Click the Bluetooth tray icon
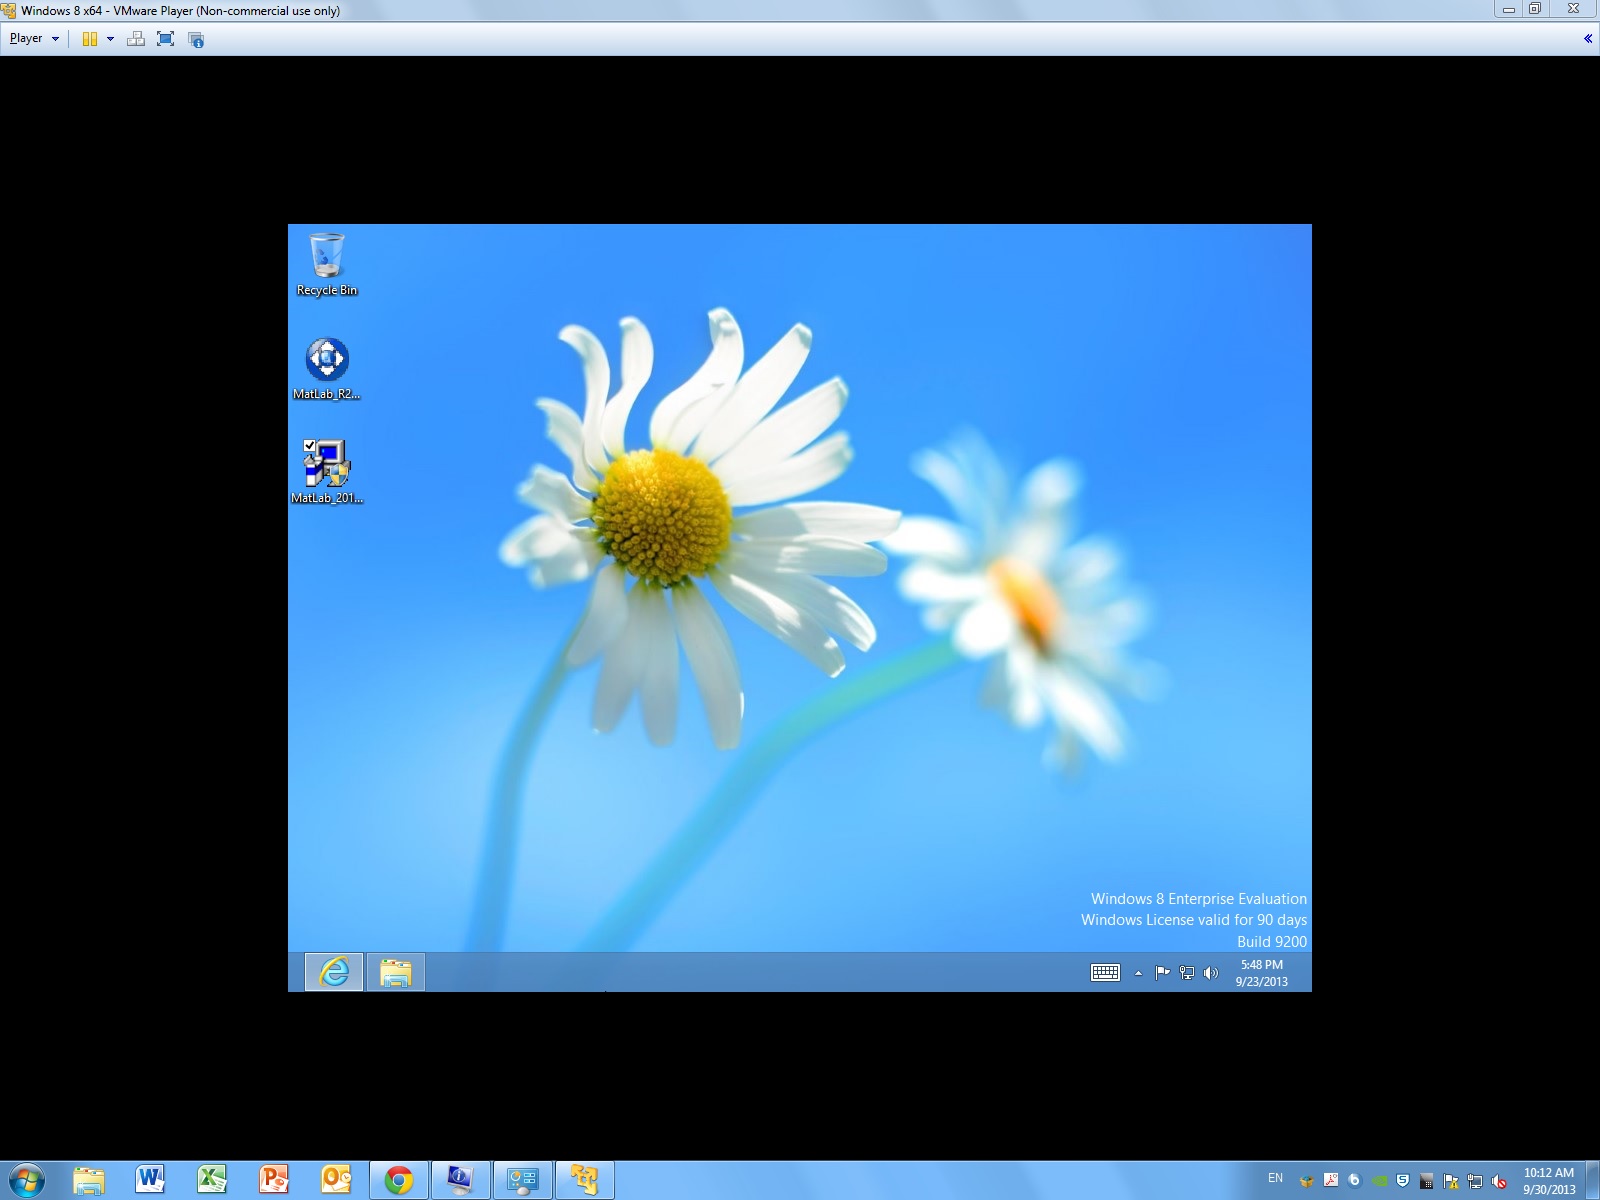 click(1355, 1180)
